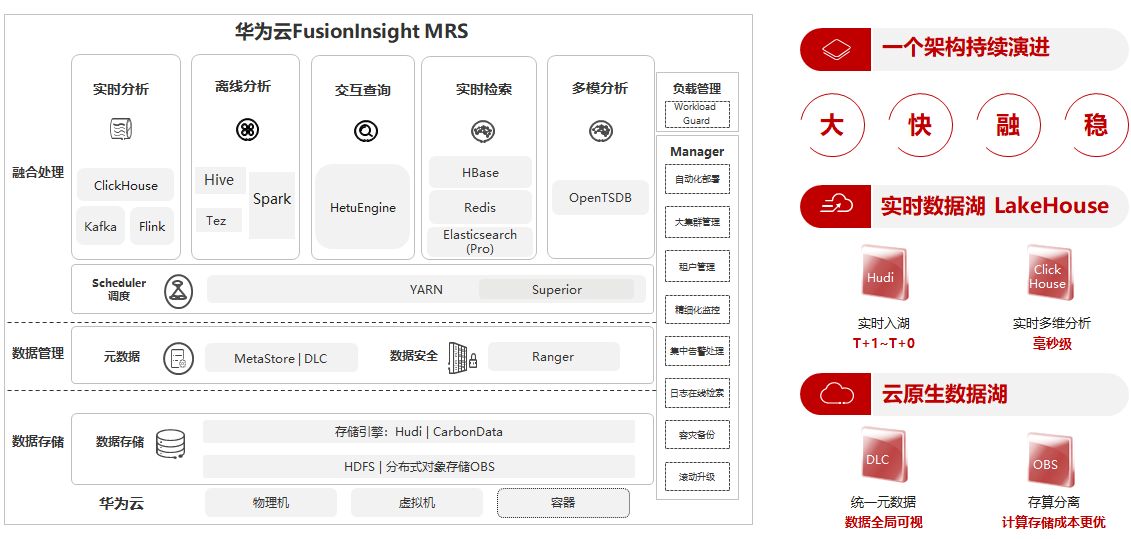Click the 租户管理 Manager box
The height and width of the screenshot is (539, 1131).
pyautogui.click(x=697, y=266)
